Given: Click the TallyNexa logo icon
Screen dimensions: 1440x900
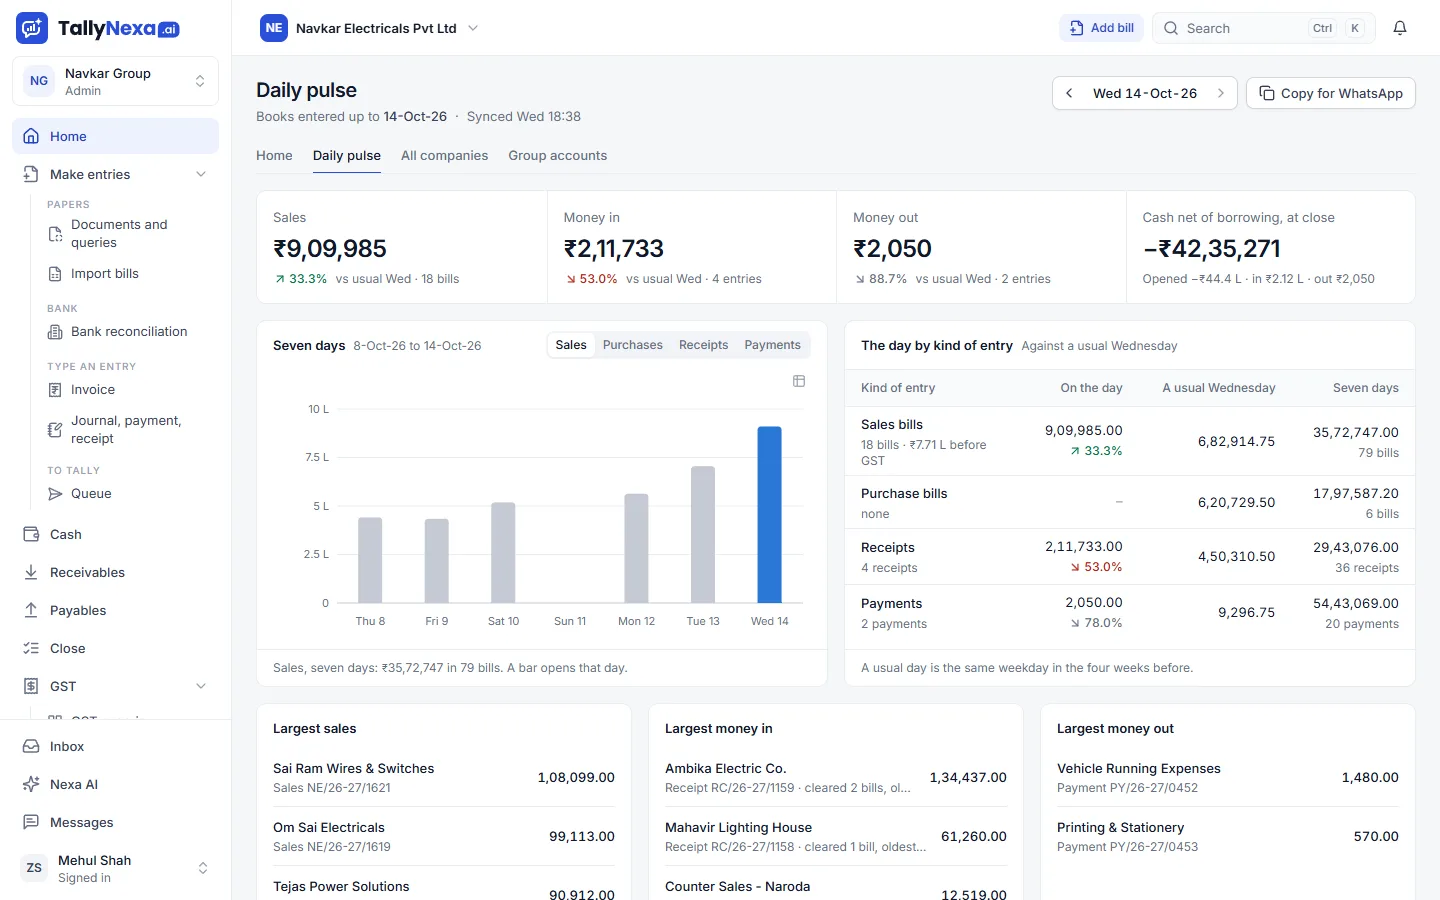Looking at the screenshot, I should [x=32, y=28].
